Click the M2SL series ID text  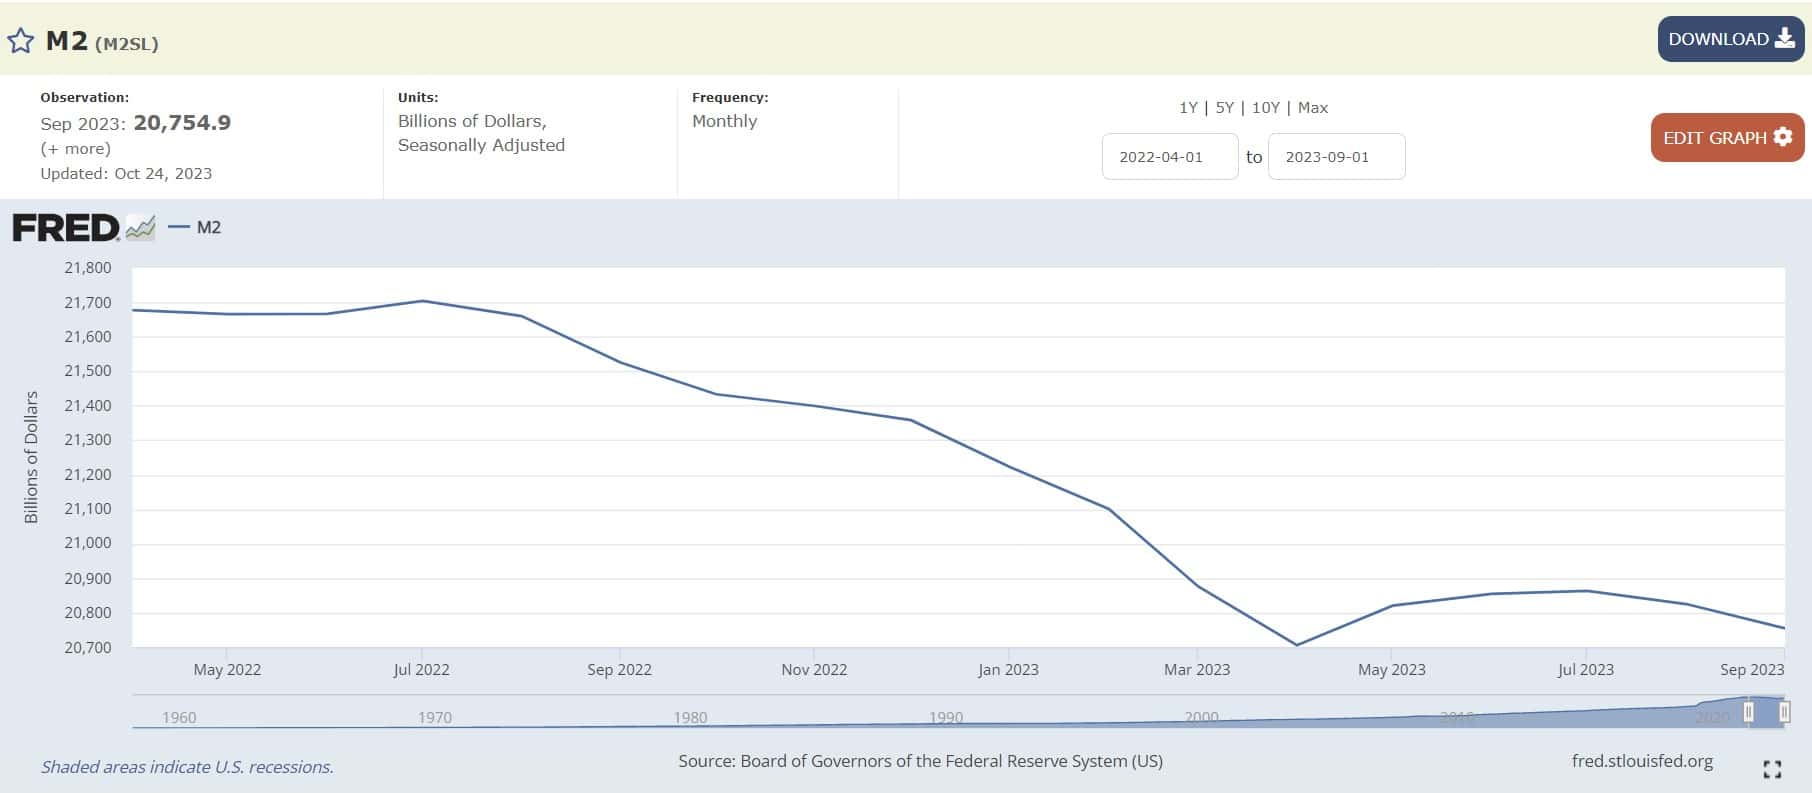point(127,43)
